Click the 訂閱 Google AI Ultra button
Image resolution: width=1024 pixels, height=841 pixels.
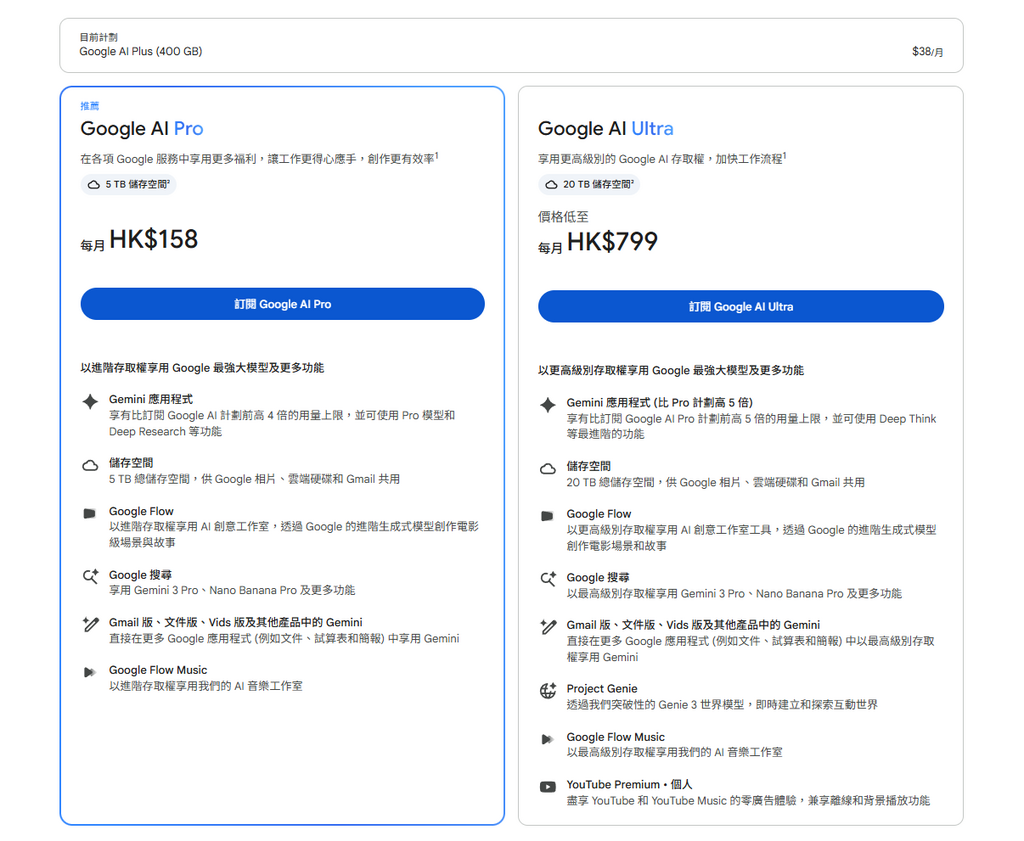741,307
